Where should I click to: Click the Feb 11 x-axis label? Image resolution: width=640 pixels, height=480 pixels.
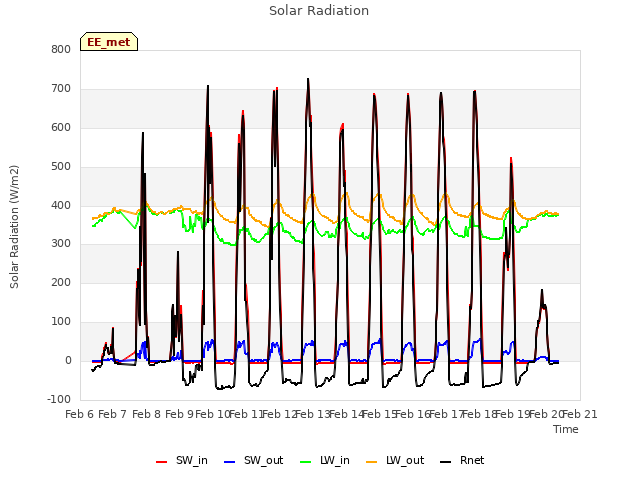[x=246, y=415]
